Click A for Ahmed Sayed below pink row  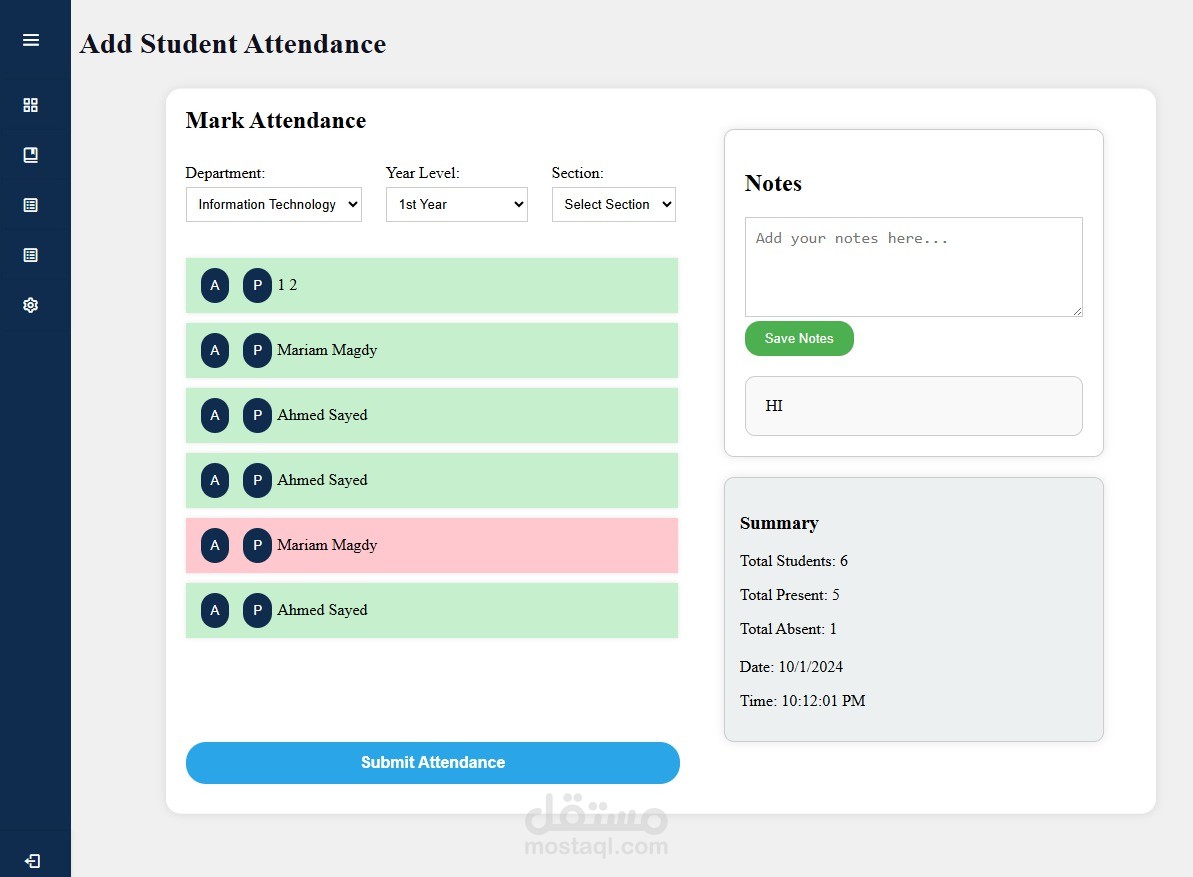tap(215, 610)
